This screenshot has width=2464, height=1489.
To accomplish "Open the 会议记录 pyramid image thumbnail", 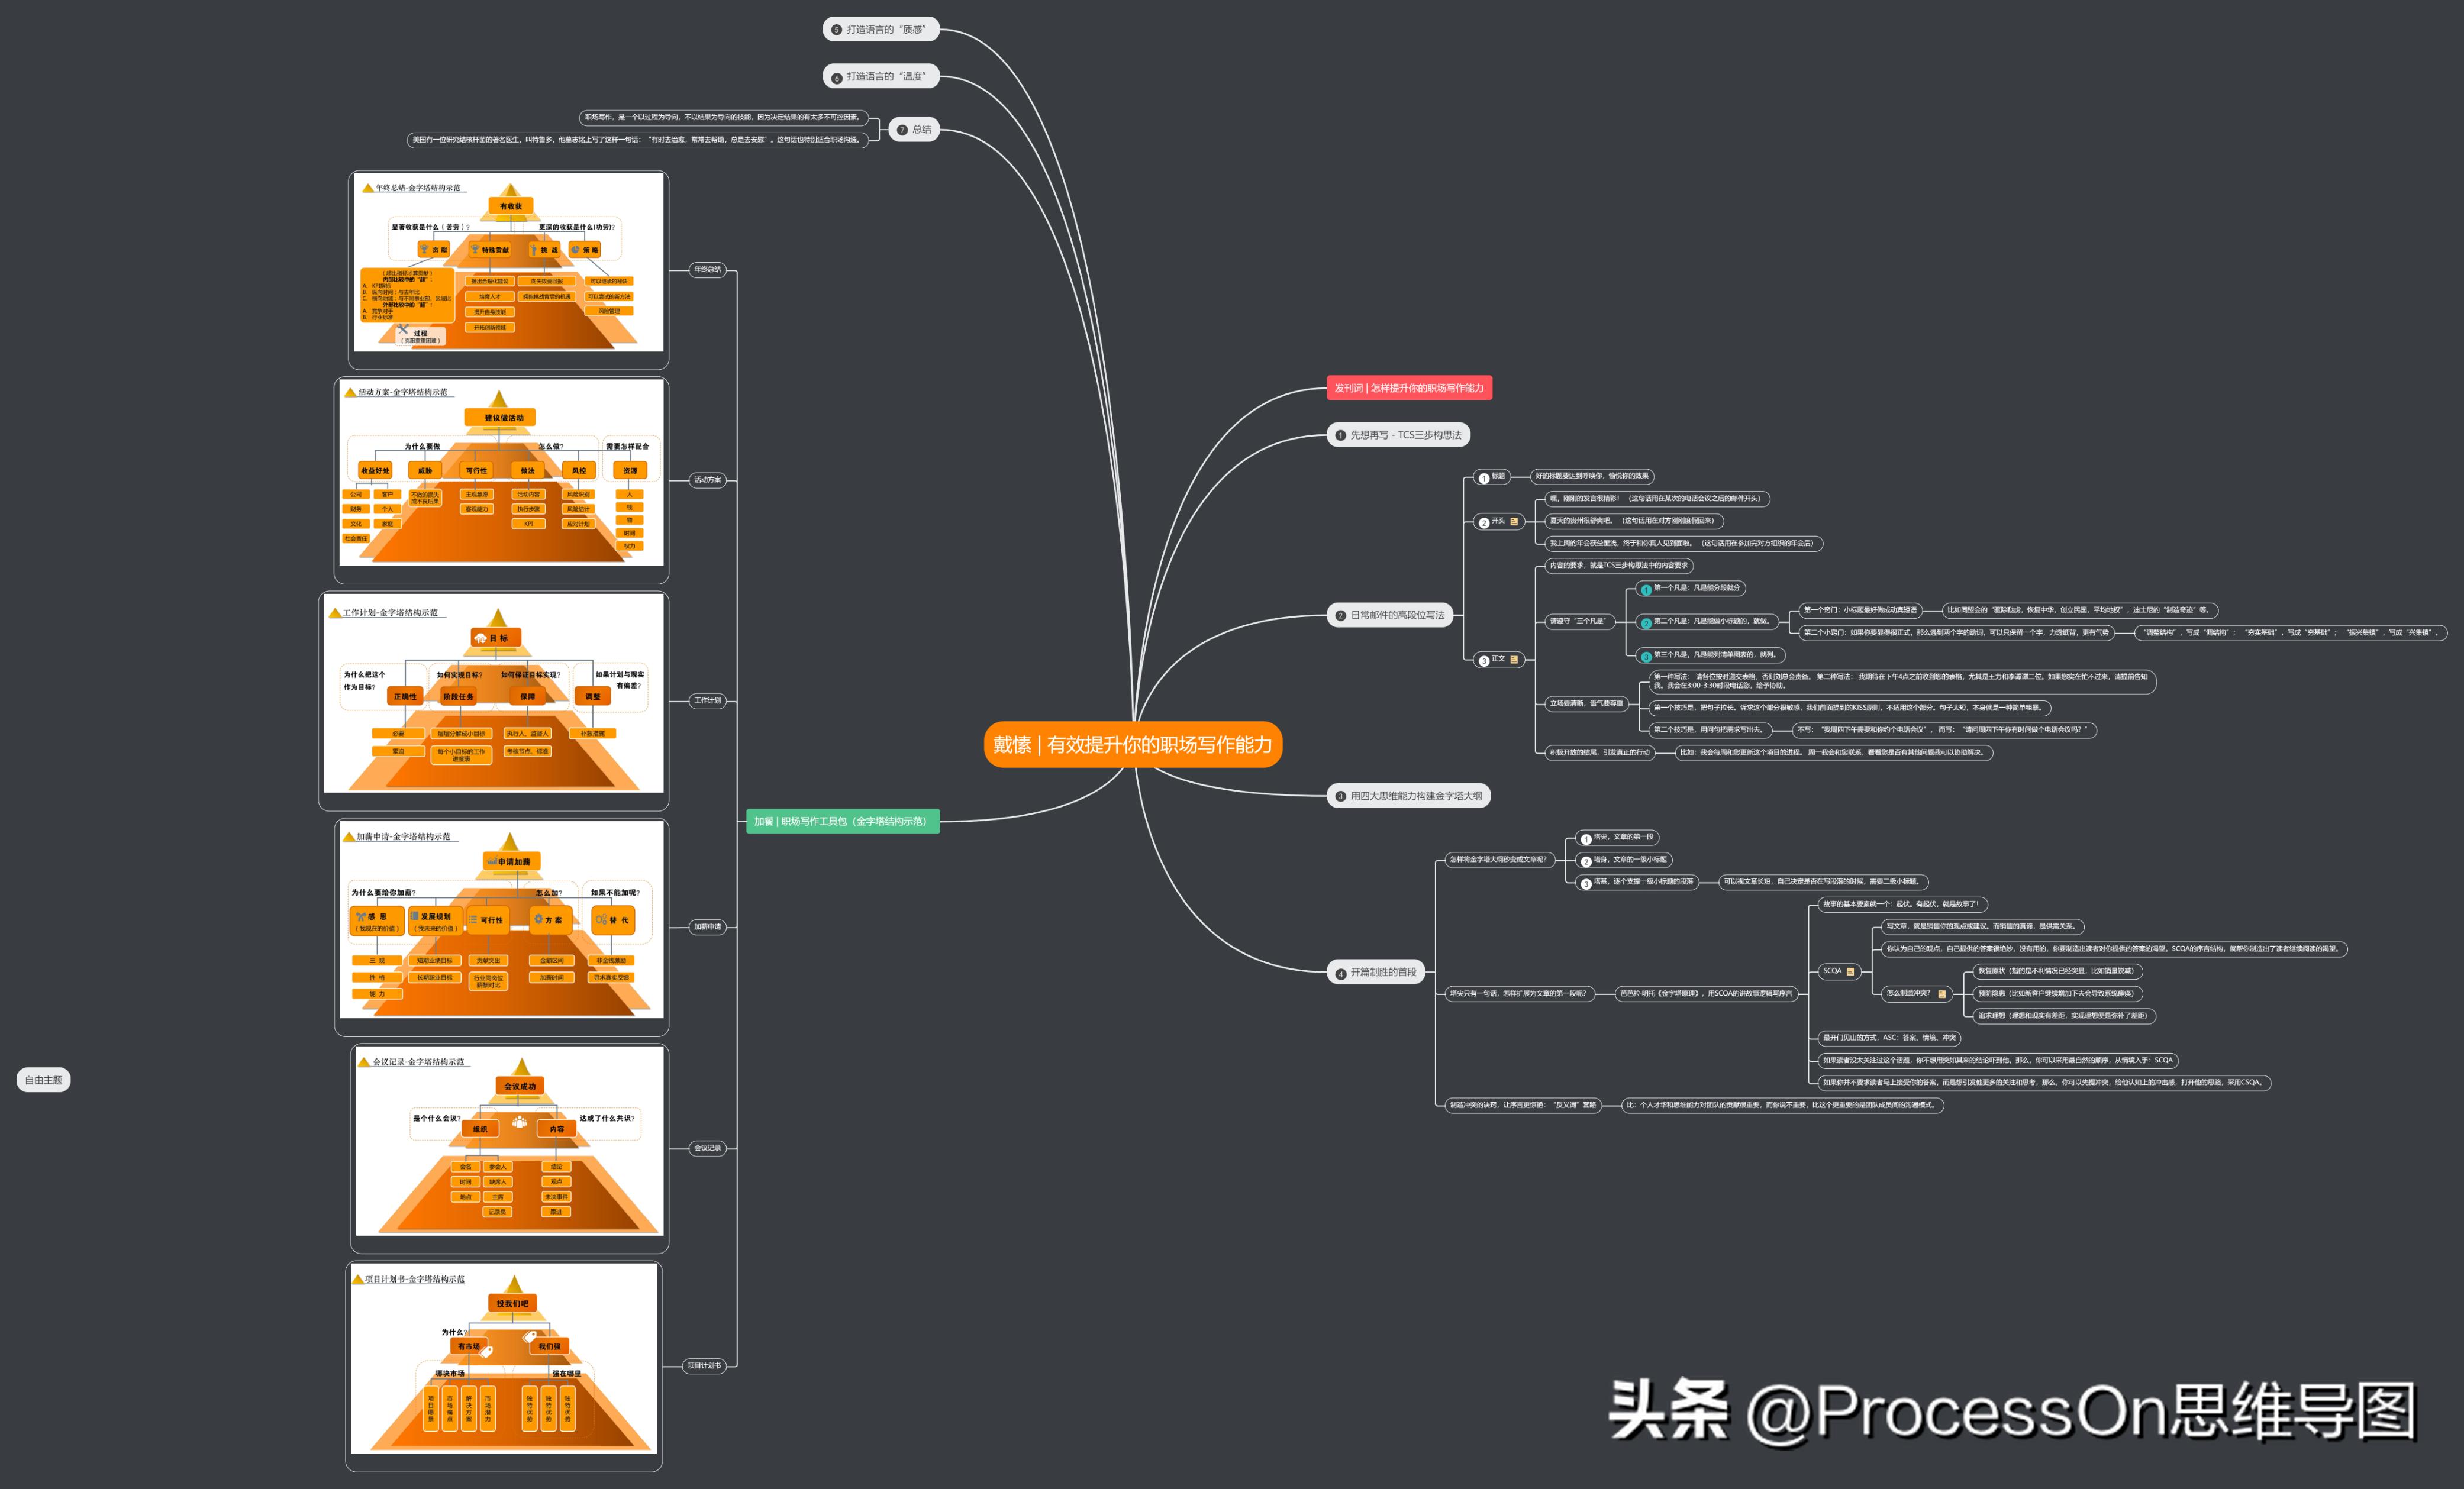I will pos(509,1141).
